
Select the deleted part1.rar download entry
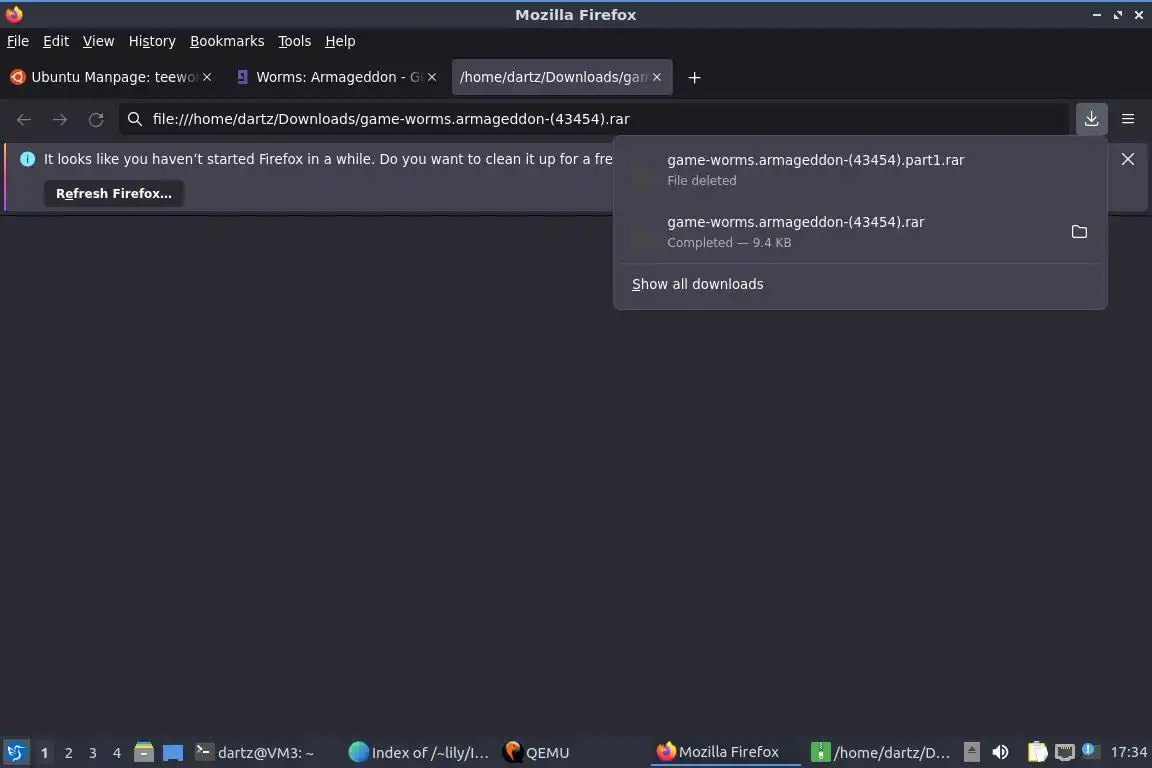(x=860, y=170)
